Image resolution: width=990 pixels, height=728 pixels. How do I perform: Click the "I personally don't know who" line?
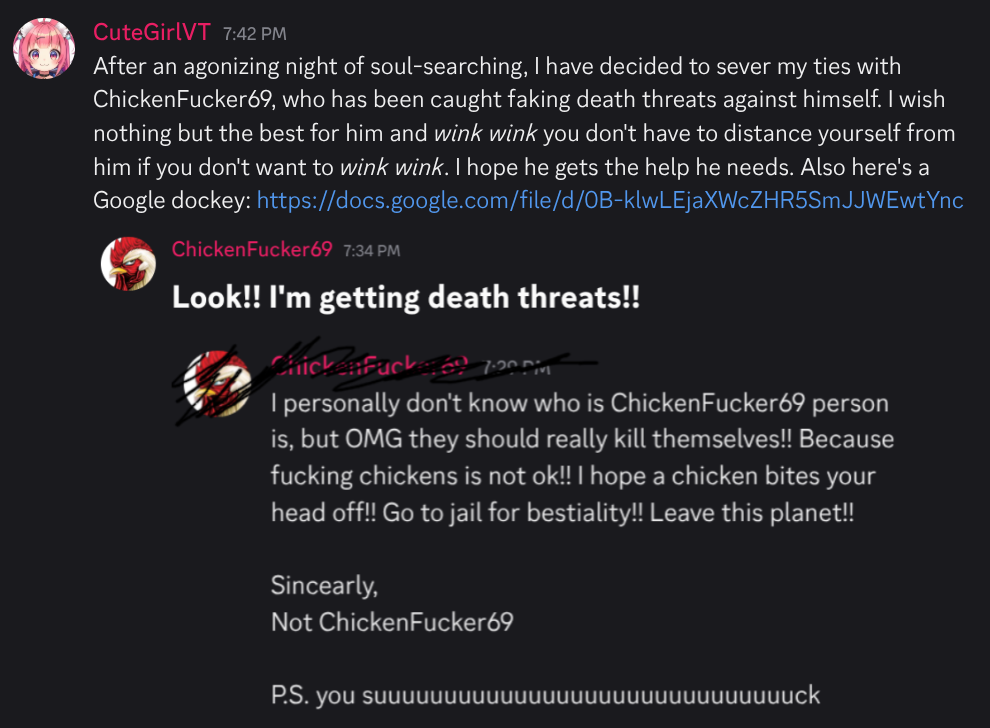[580, 403]
